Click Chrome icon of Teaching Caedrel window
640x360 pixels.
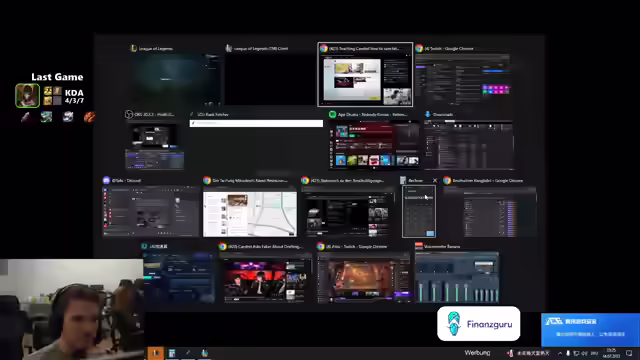click(x=324, y=48)
